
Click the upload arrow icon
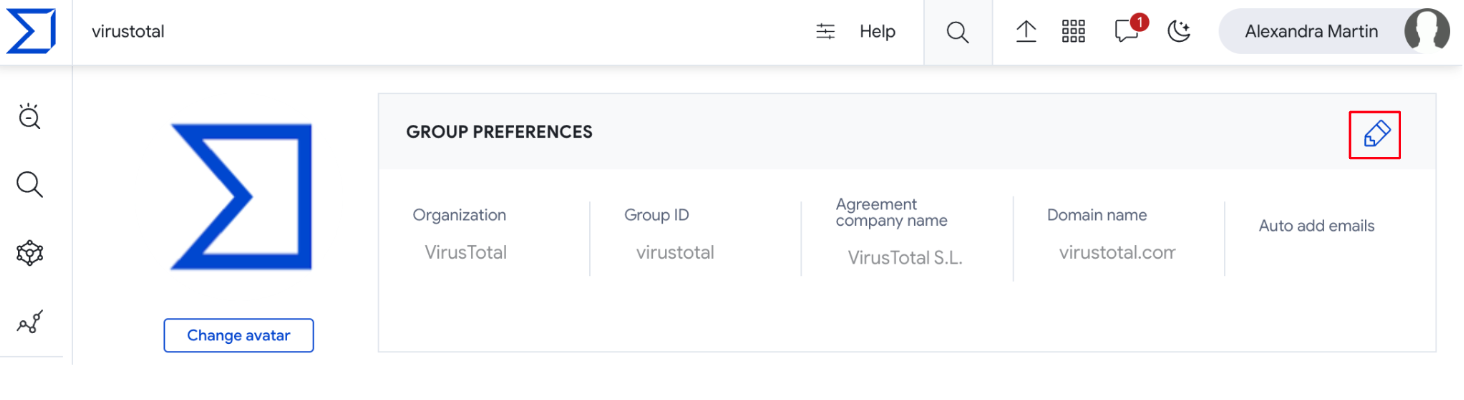[x=1026, y=32]
